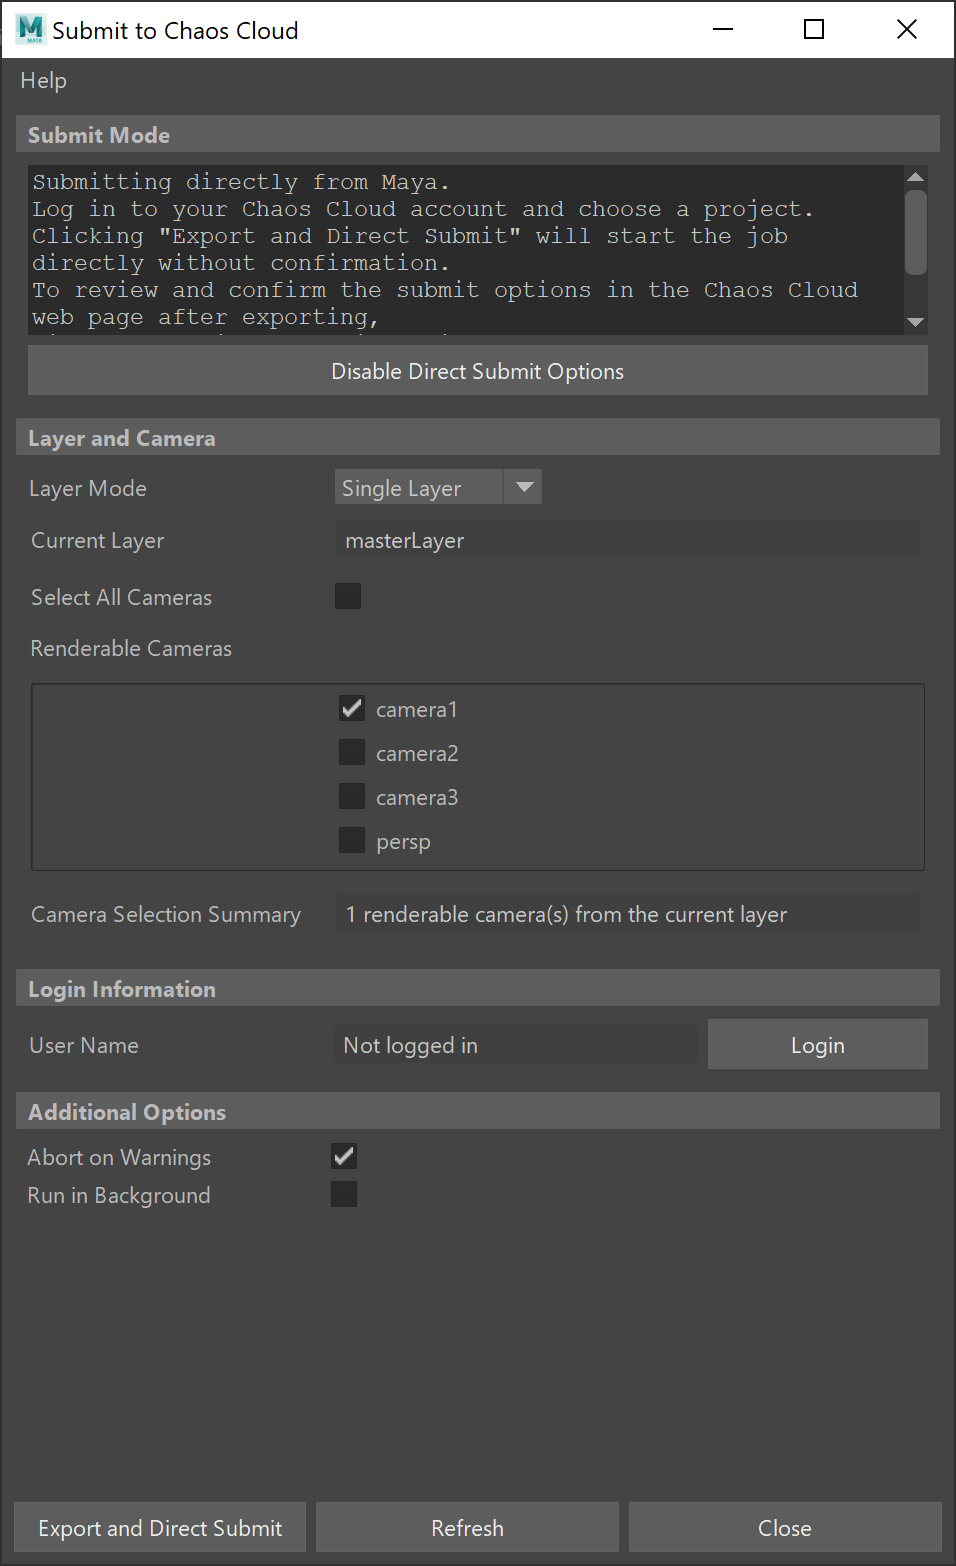Viewport: 956px width, 1566px height.
Task: Click the Camera Selection Summary field
Action: pyautogui.click(x=627, y=914)
